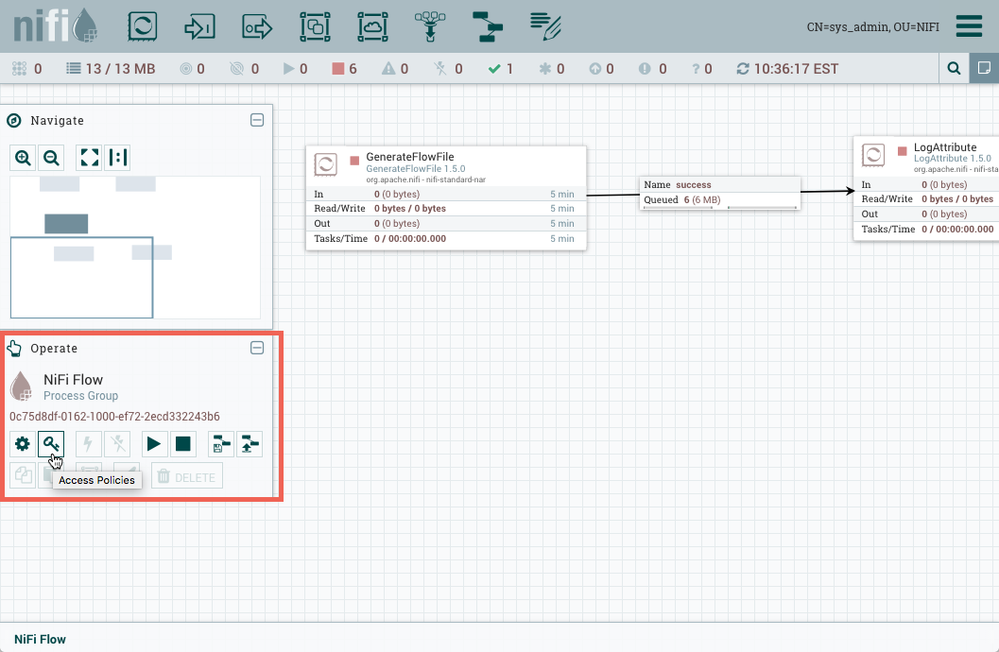Click the process group id text
The image size is (999, 652).
tap(115, 416)
